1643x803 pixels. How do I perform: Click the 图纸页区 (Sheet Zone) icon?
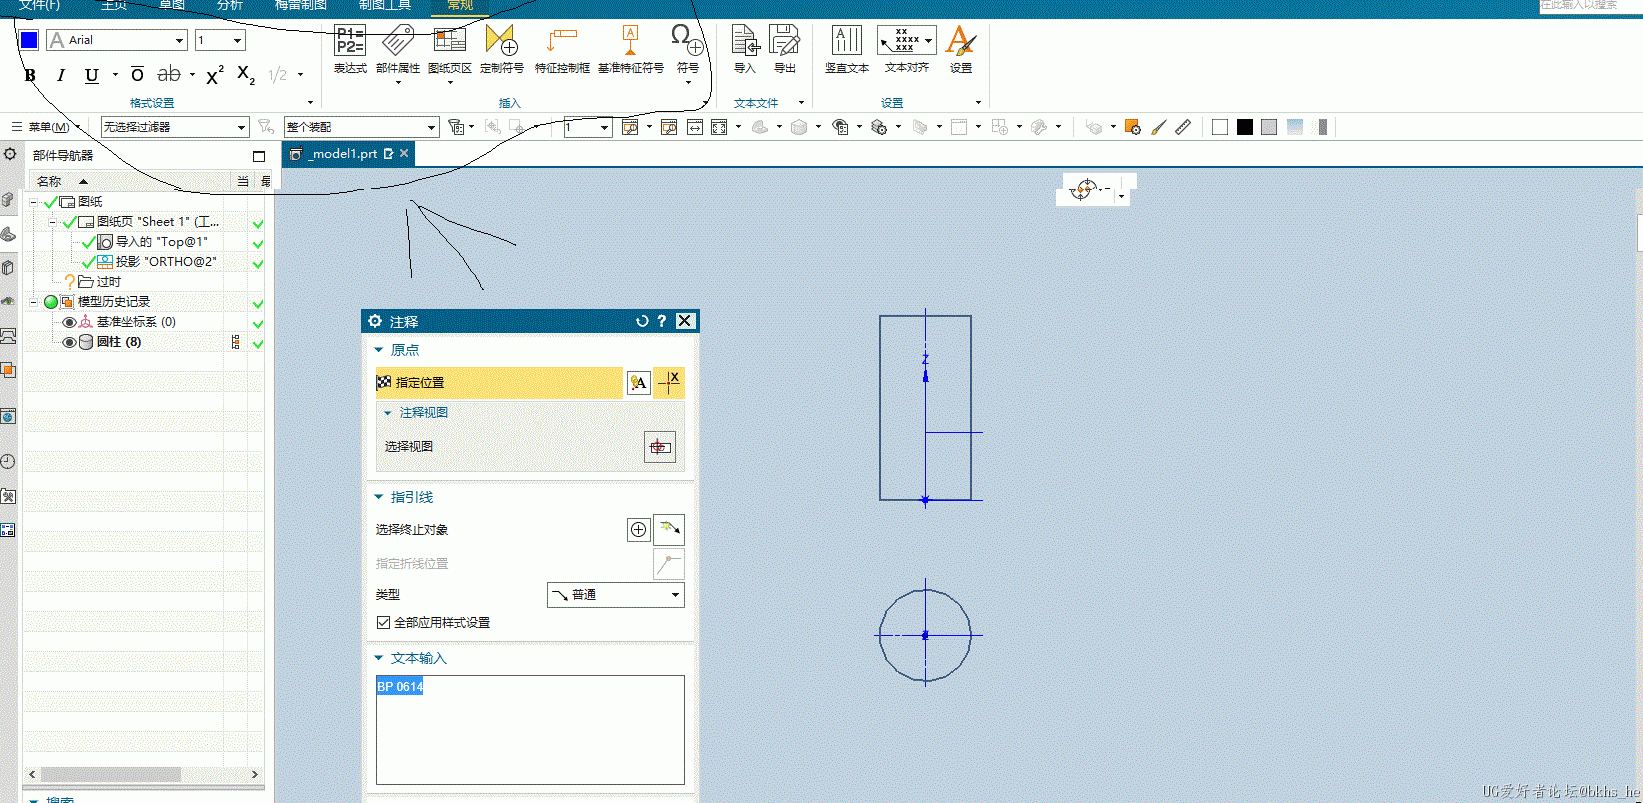(x=449, y=41)
